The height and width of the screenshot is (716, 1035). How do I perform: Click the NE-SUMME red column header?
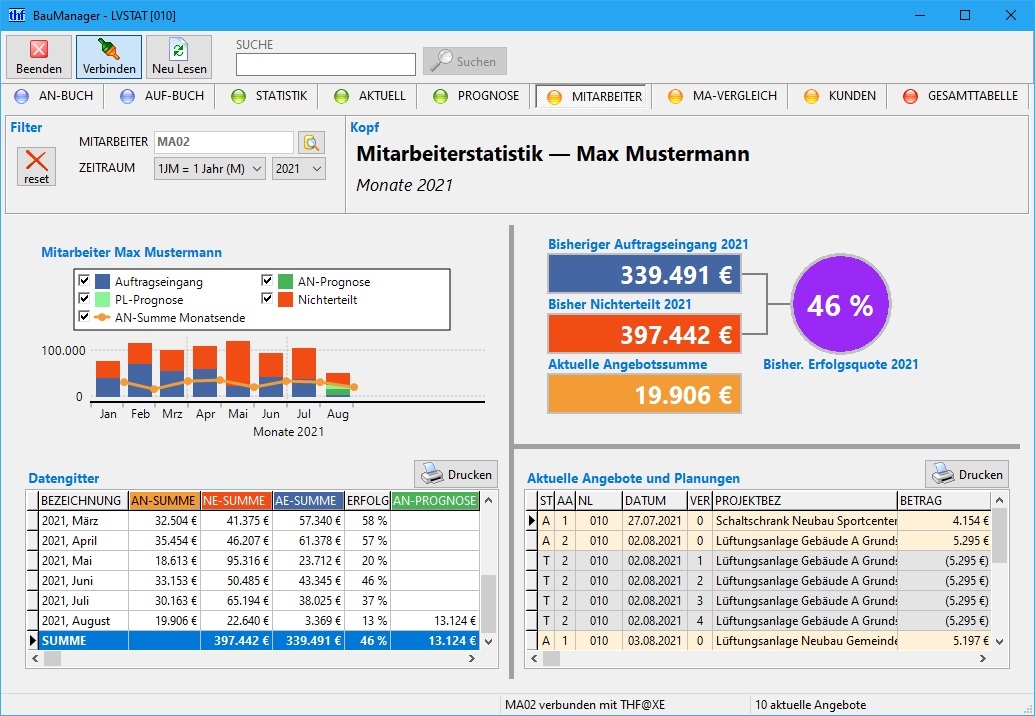[x=236, y=501]
